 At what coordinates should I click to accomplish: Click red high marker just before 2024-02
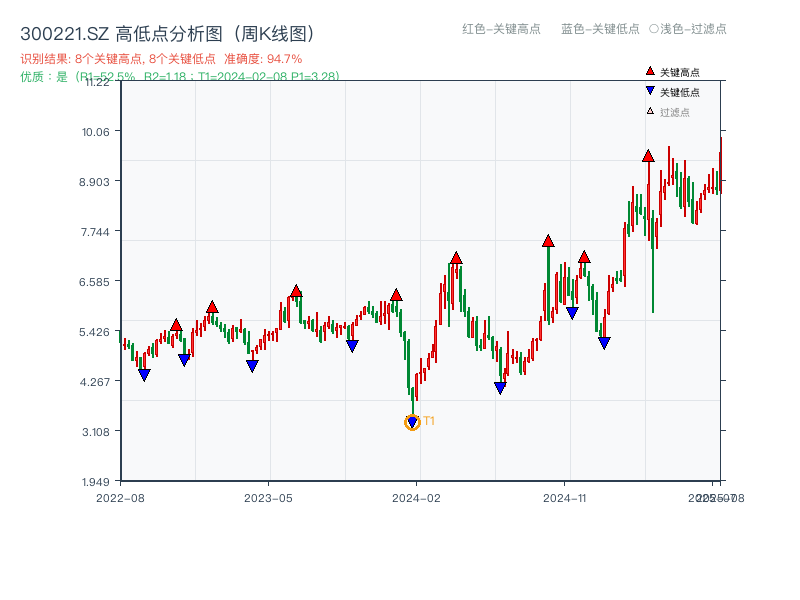tap(396, 295)
